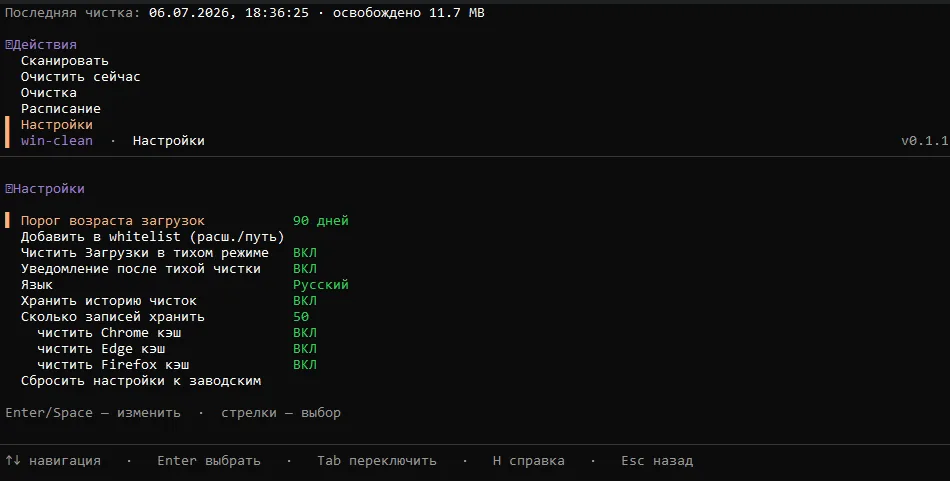Image resolution: width=950 pixels, height=481 pixels.
Task: Open the Расписание menu entry
Action: point(61,109)
